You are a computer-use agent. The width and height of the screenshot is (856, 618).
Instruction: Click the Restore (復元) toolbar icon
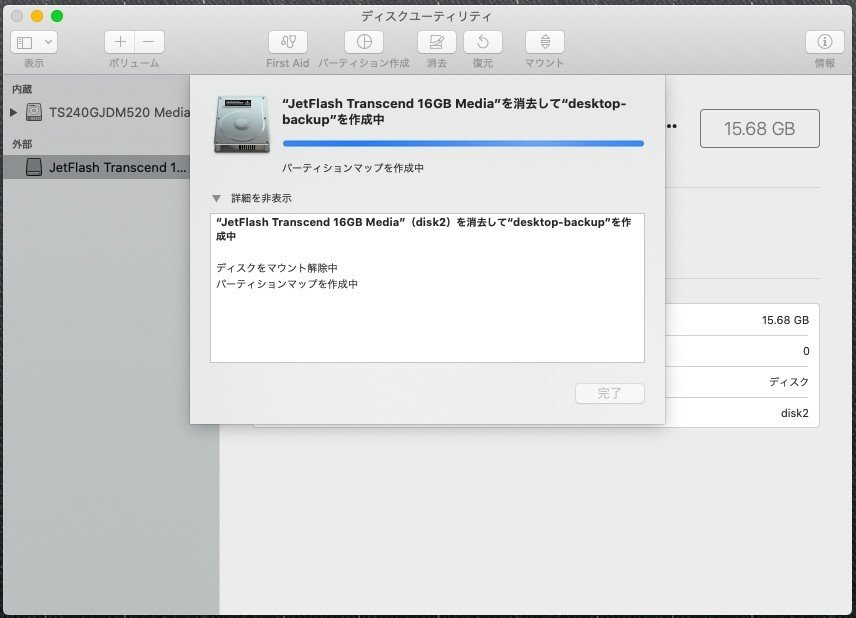tap(483, 42)
